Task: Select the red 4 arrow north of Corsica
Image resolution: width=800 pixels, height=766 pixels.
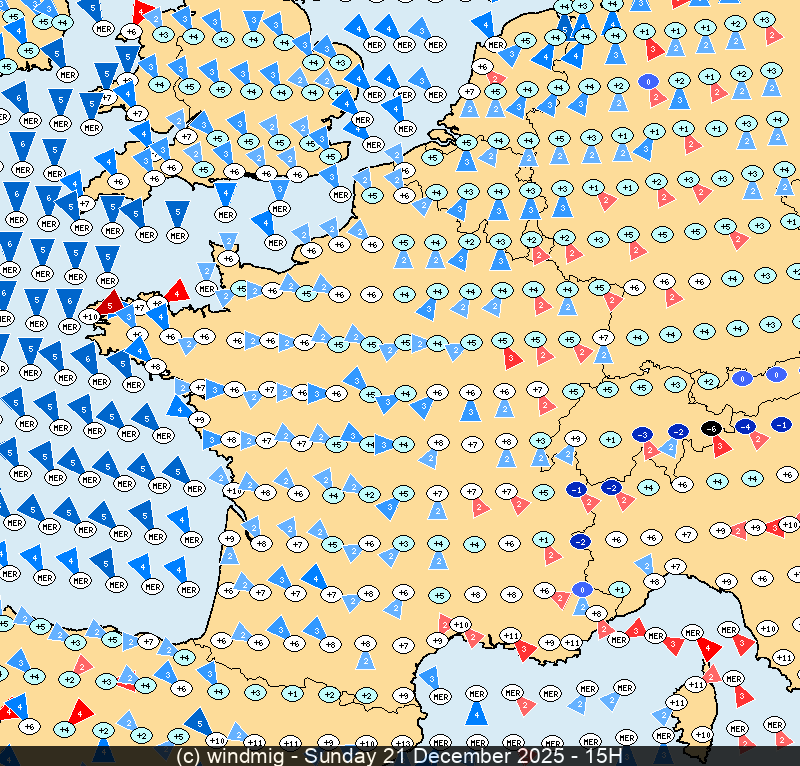Action: [708, 648]
